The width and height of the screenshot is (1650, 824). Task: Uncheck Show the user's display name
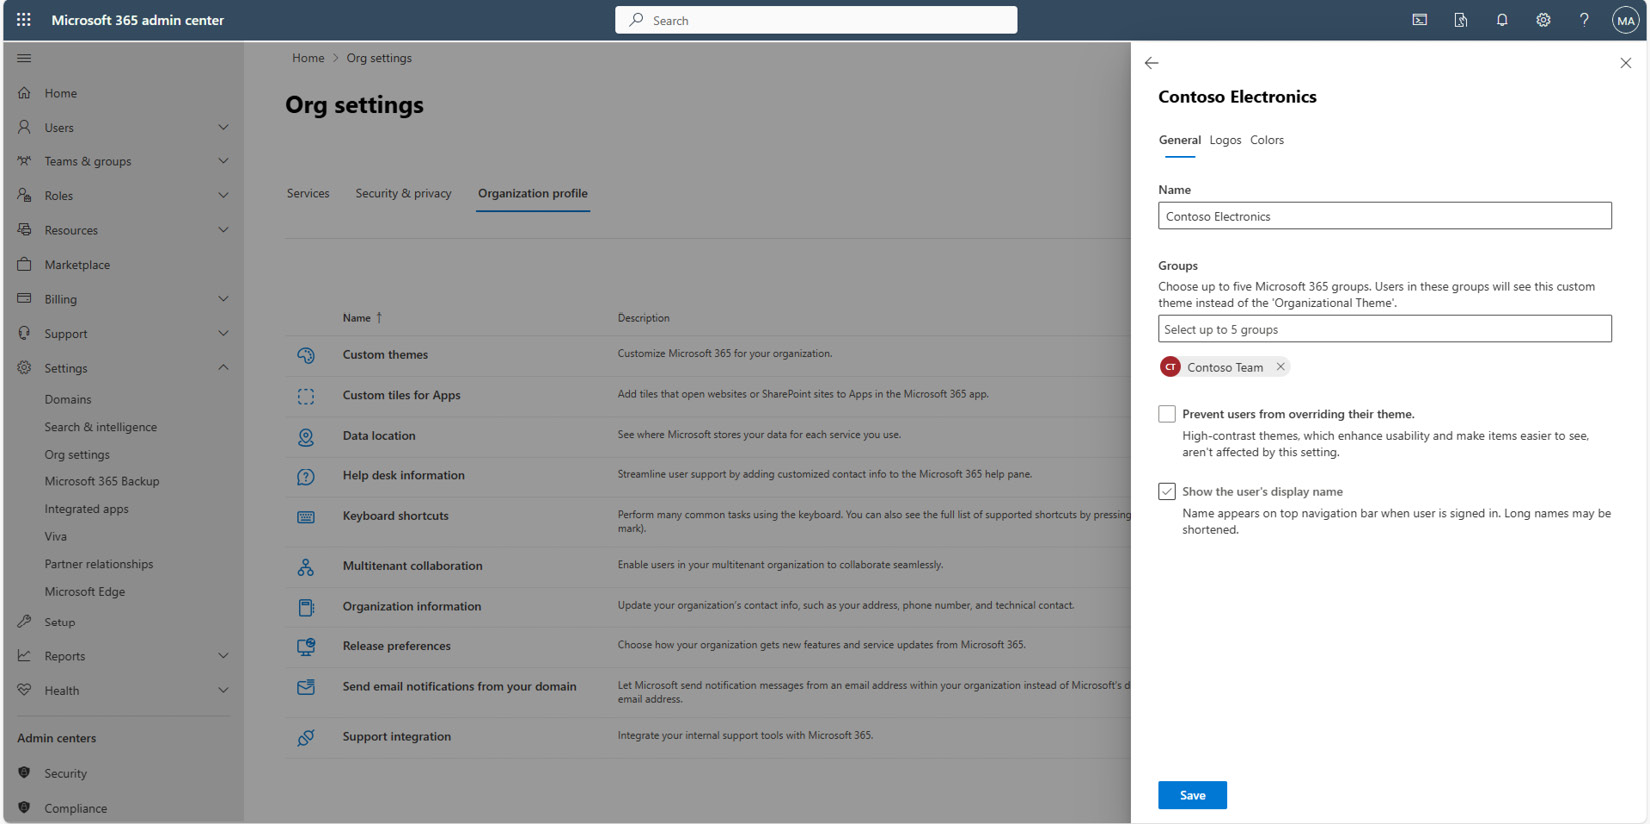pyautogui.click(x=1167, y=491)
